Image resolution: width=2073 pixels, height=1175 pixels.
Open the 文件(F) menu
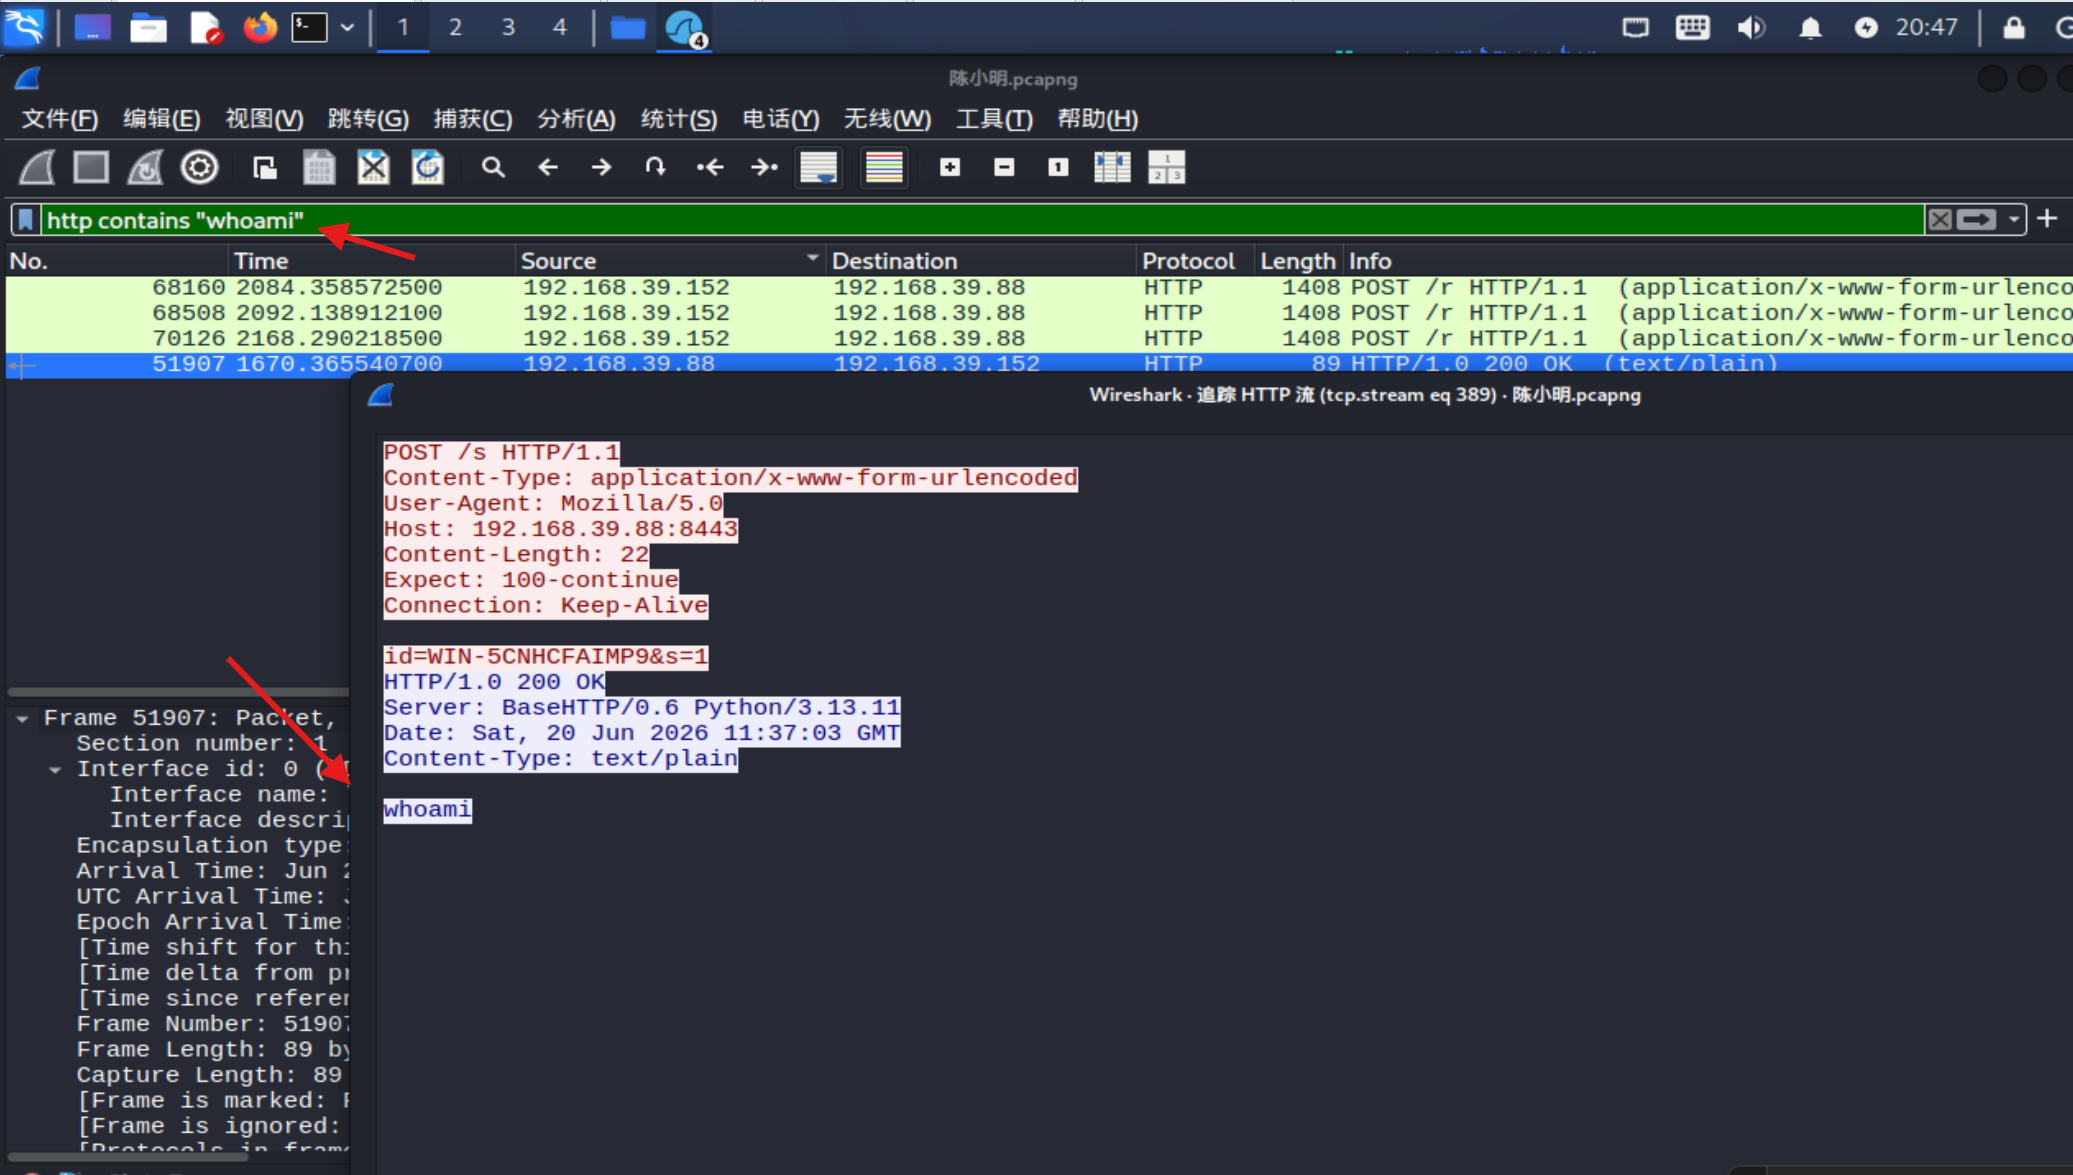point(60,119)
